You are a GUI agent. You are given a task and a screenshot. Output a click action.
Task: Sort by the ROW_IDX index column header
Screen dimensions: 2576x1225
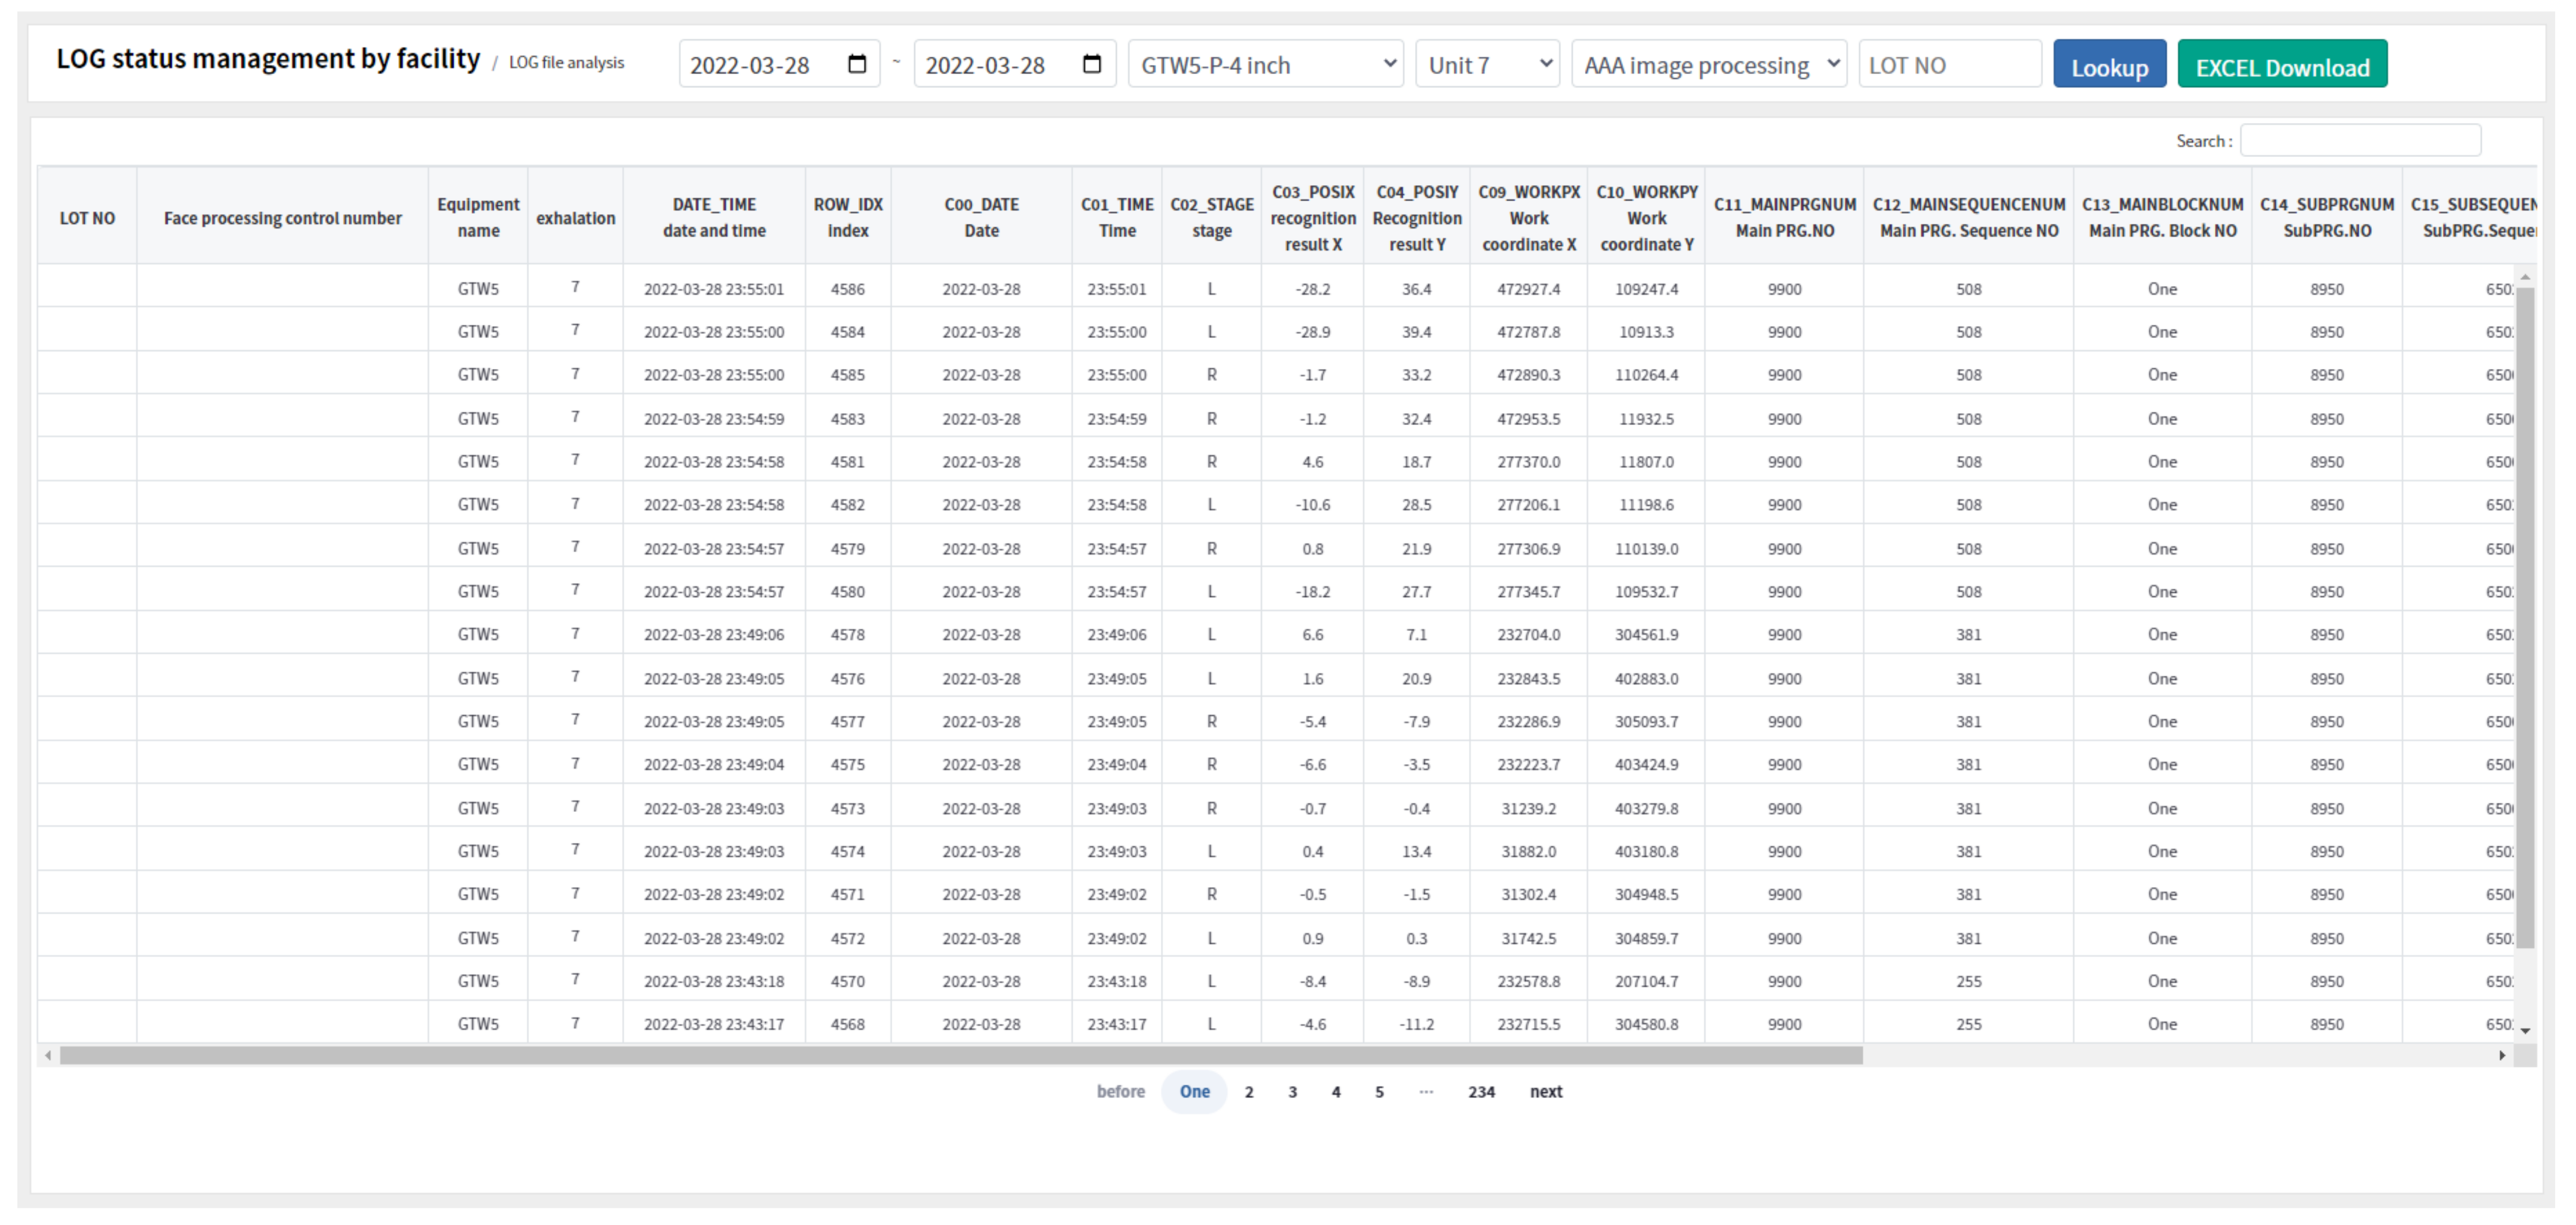(x=847, y=217)
